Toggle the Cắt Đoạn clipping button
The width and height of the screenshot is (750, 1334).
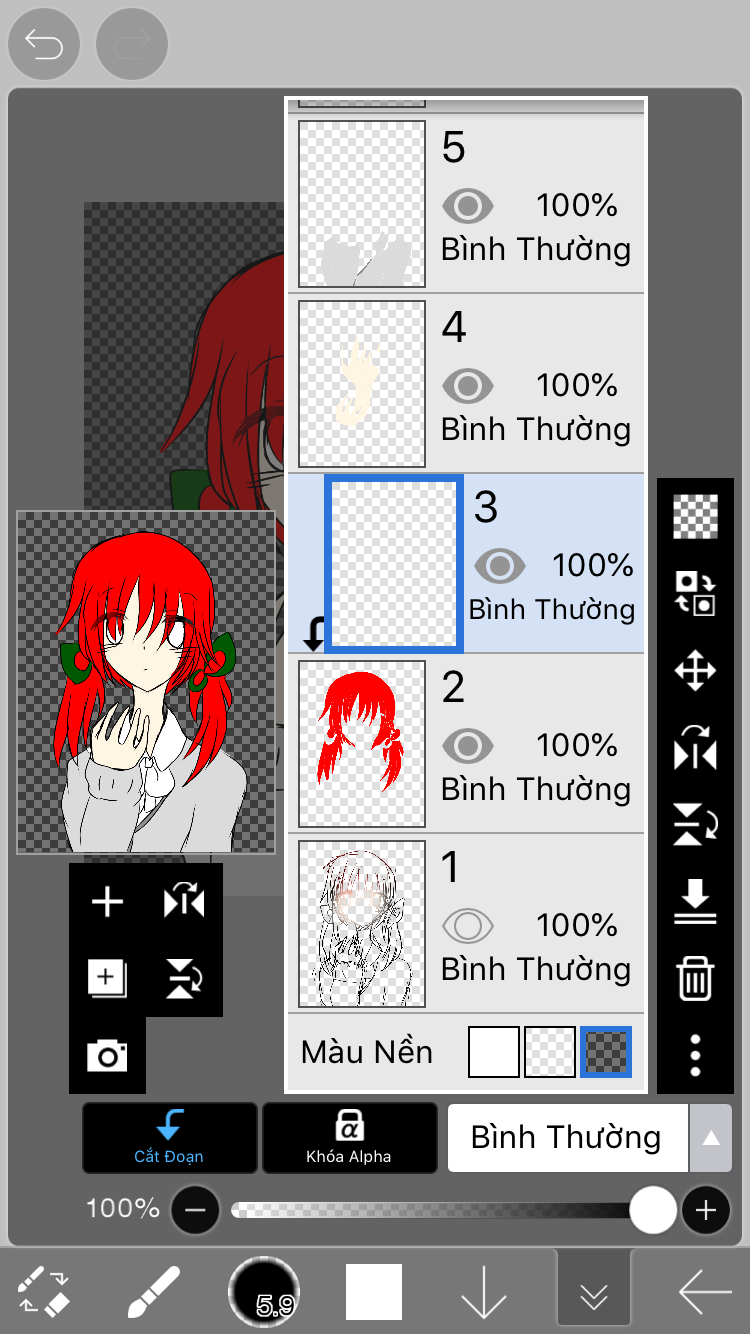(169, 1138)
